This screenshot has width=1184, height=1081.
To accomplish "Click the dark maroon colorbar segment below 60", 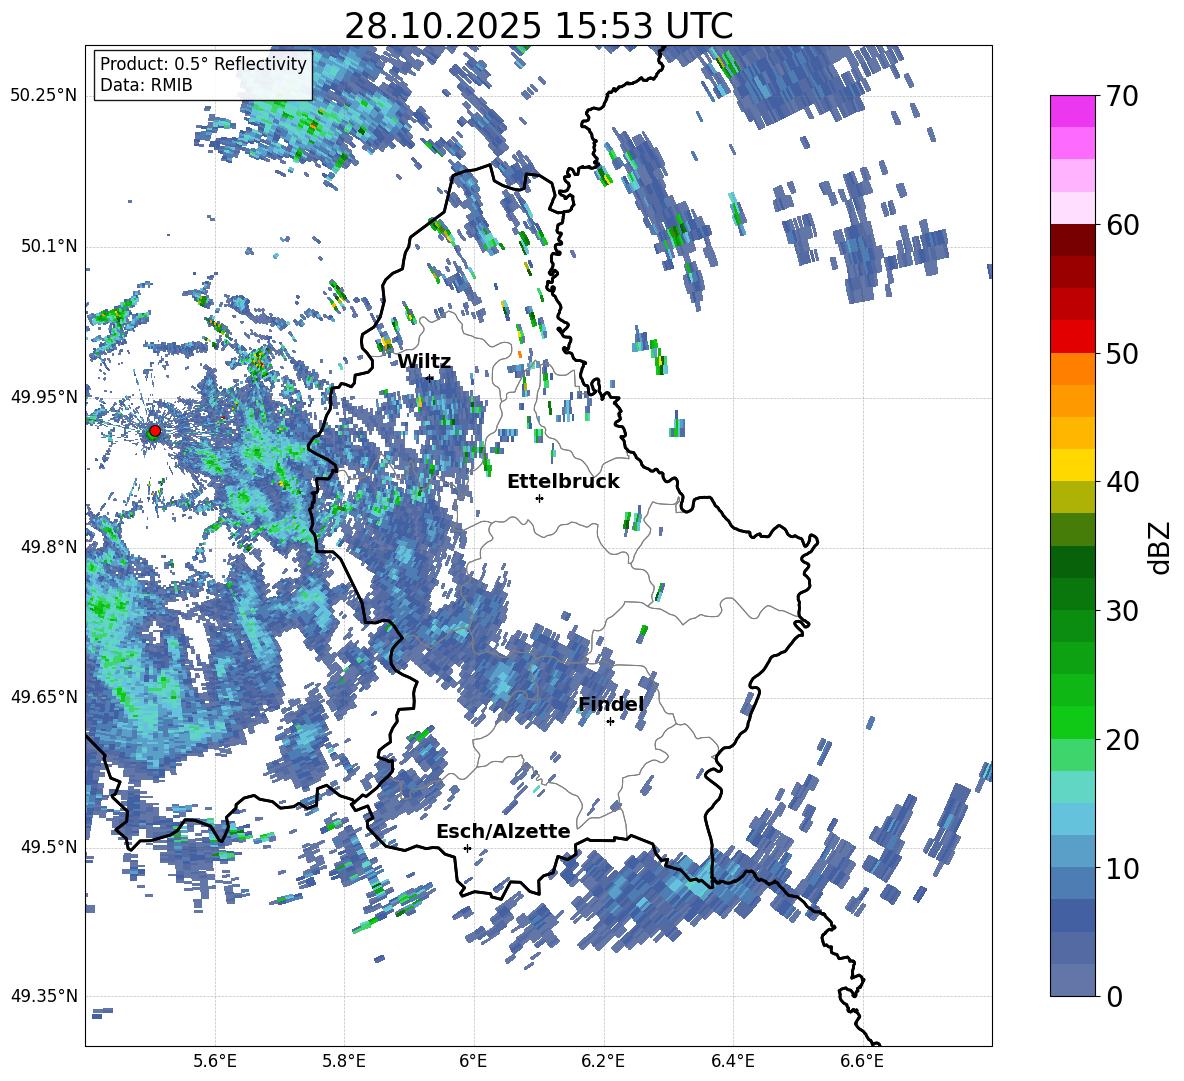I will pos(1073,241).
